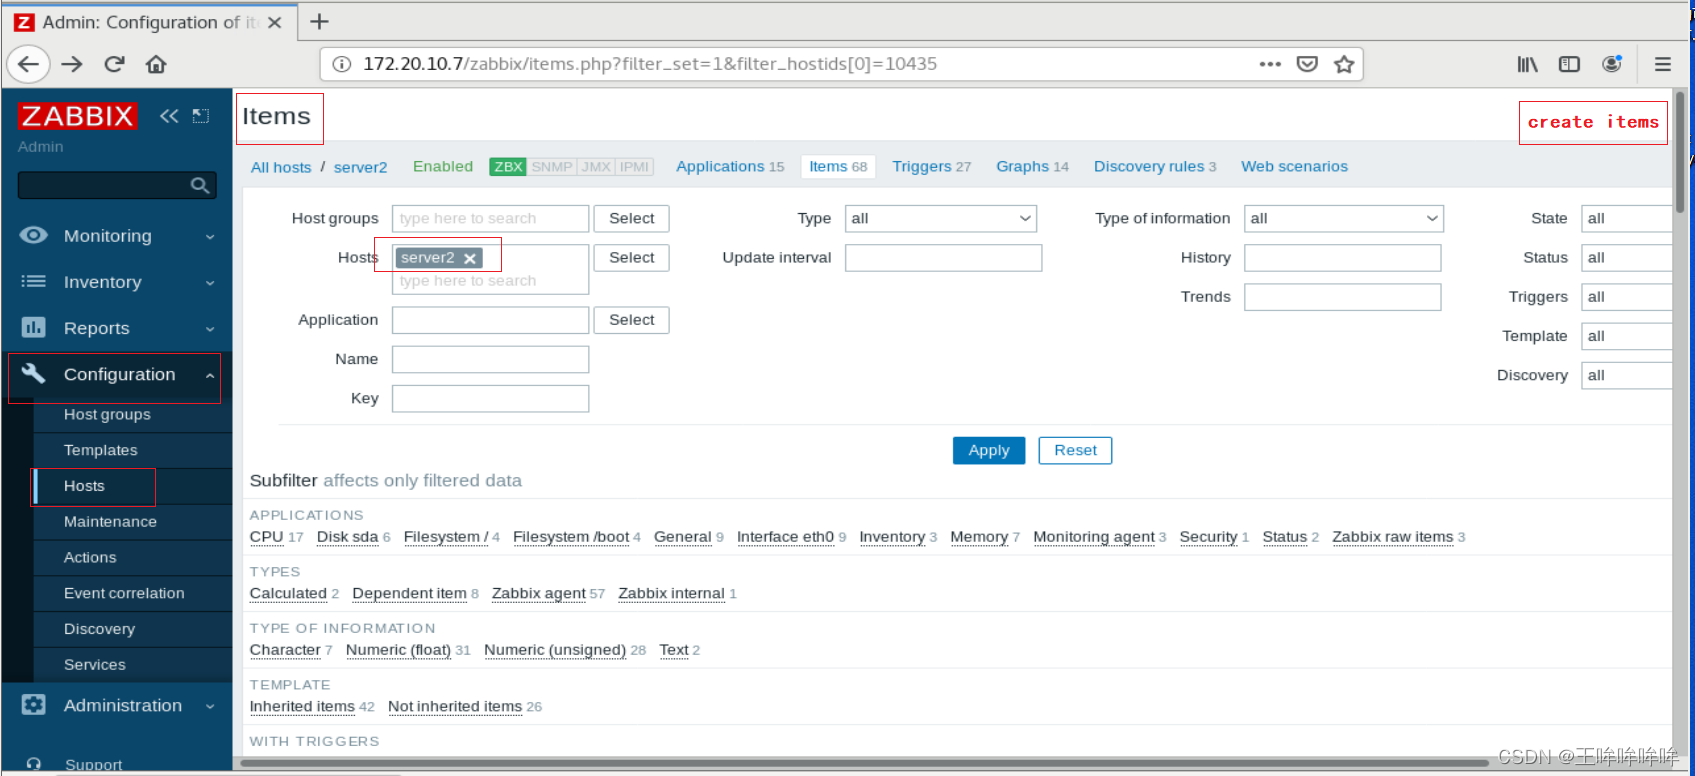
Task: Click the Apply filter button
Action: [989, 450]
